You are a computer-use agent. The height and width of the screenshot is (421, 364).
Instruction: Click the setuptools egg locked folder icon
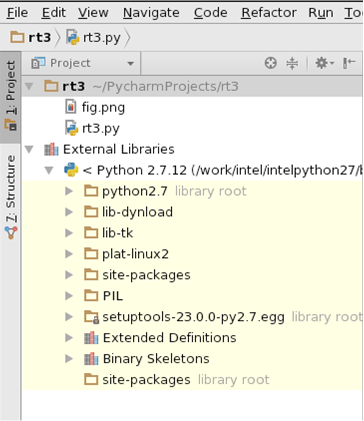(x=91, y=317)
